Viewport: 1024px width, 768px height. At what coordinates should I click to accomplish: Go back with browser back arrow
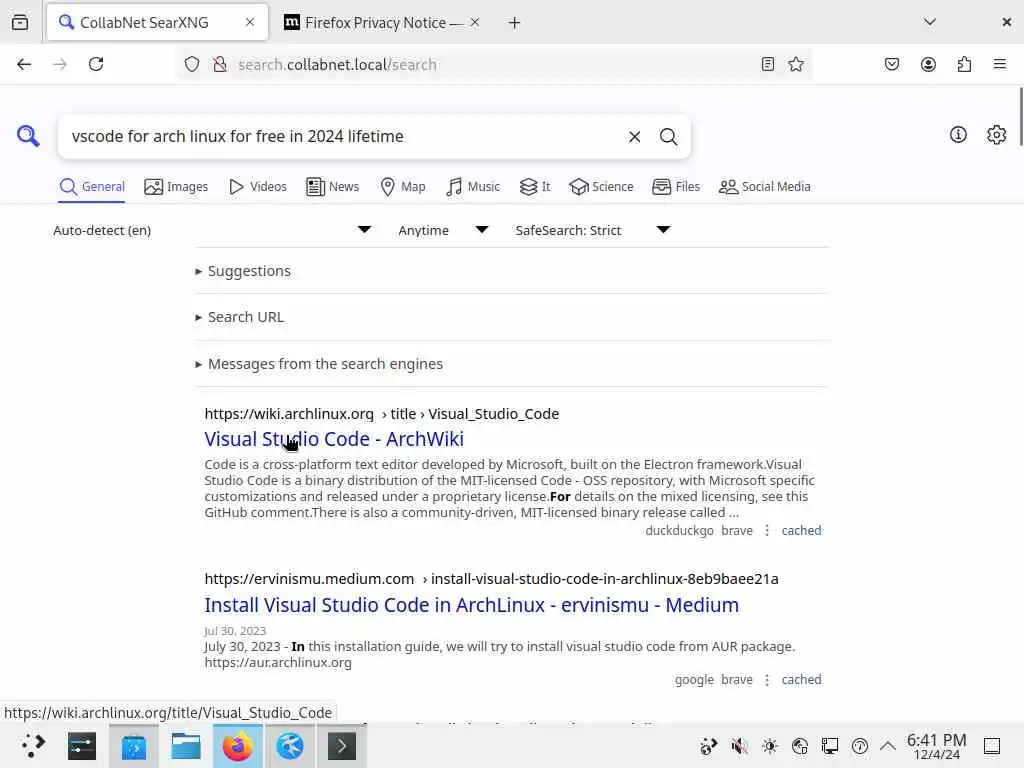click(x=24, y=64)
